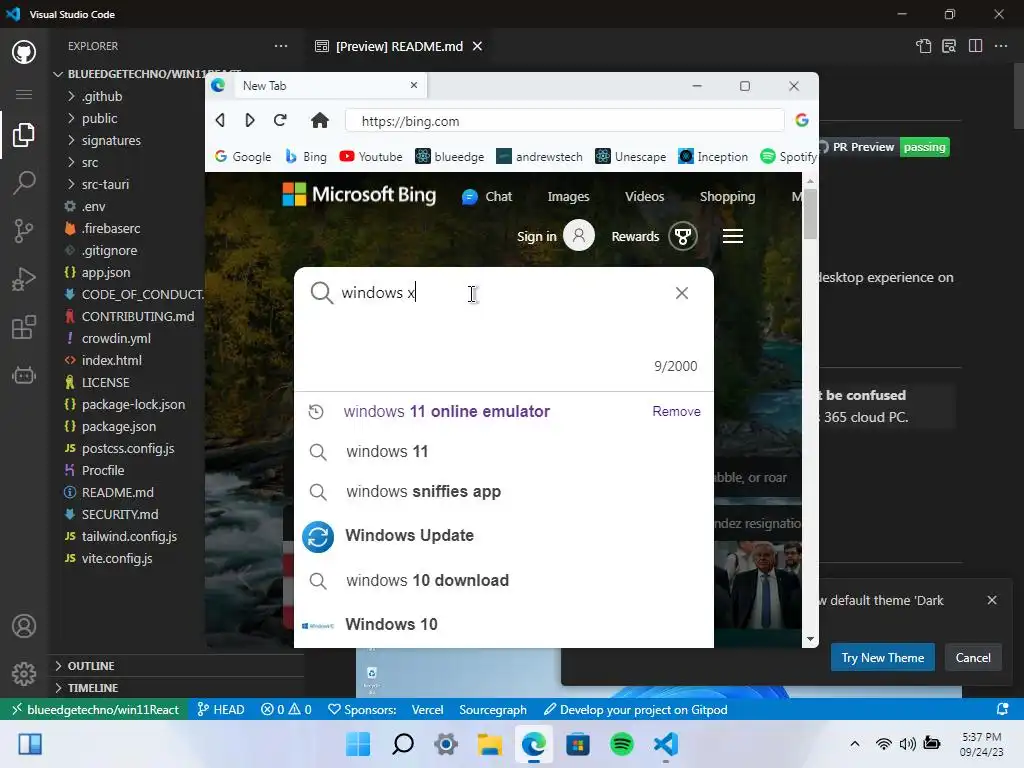
Task: Open Microsoft Store from the taskbar
Action: pos(578,744)
